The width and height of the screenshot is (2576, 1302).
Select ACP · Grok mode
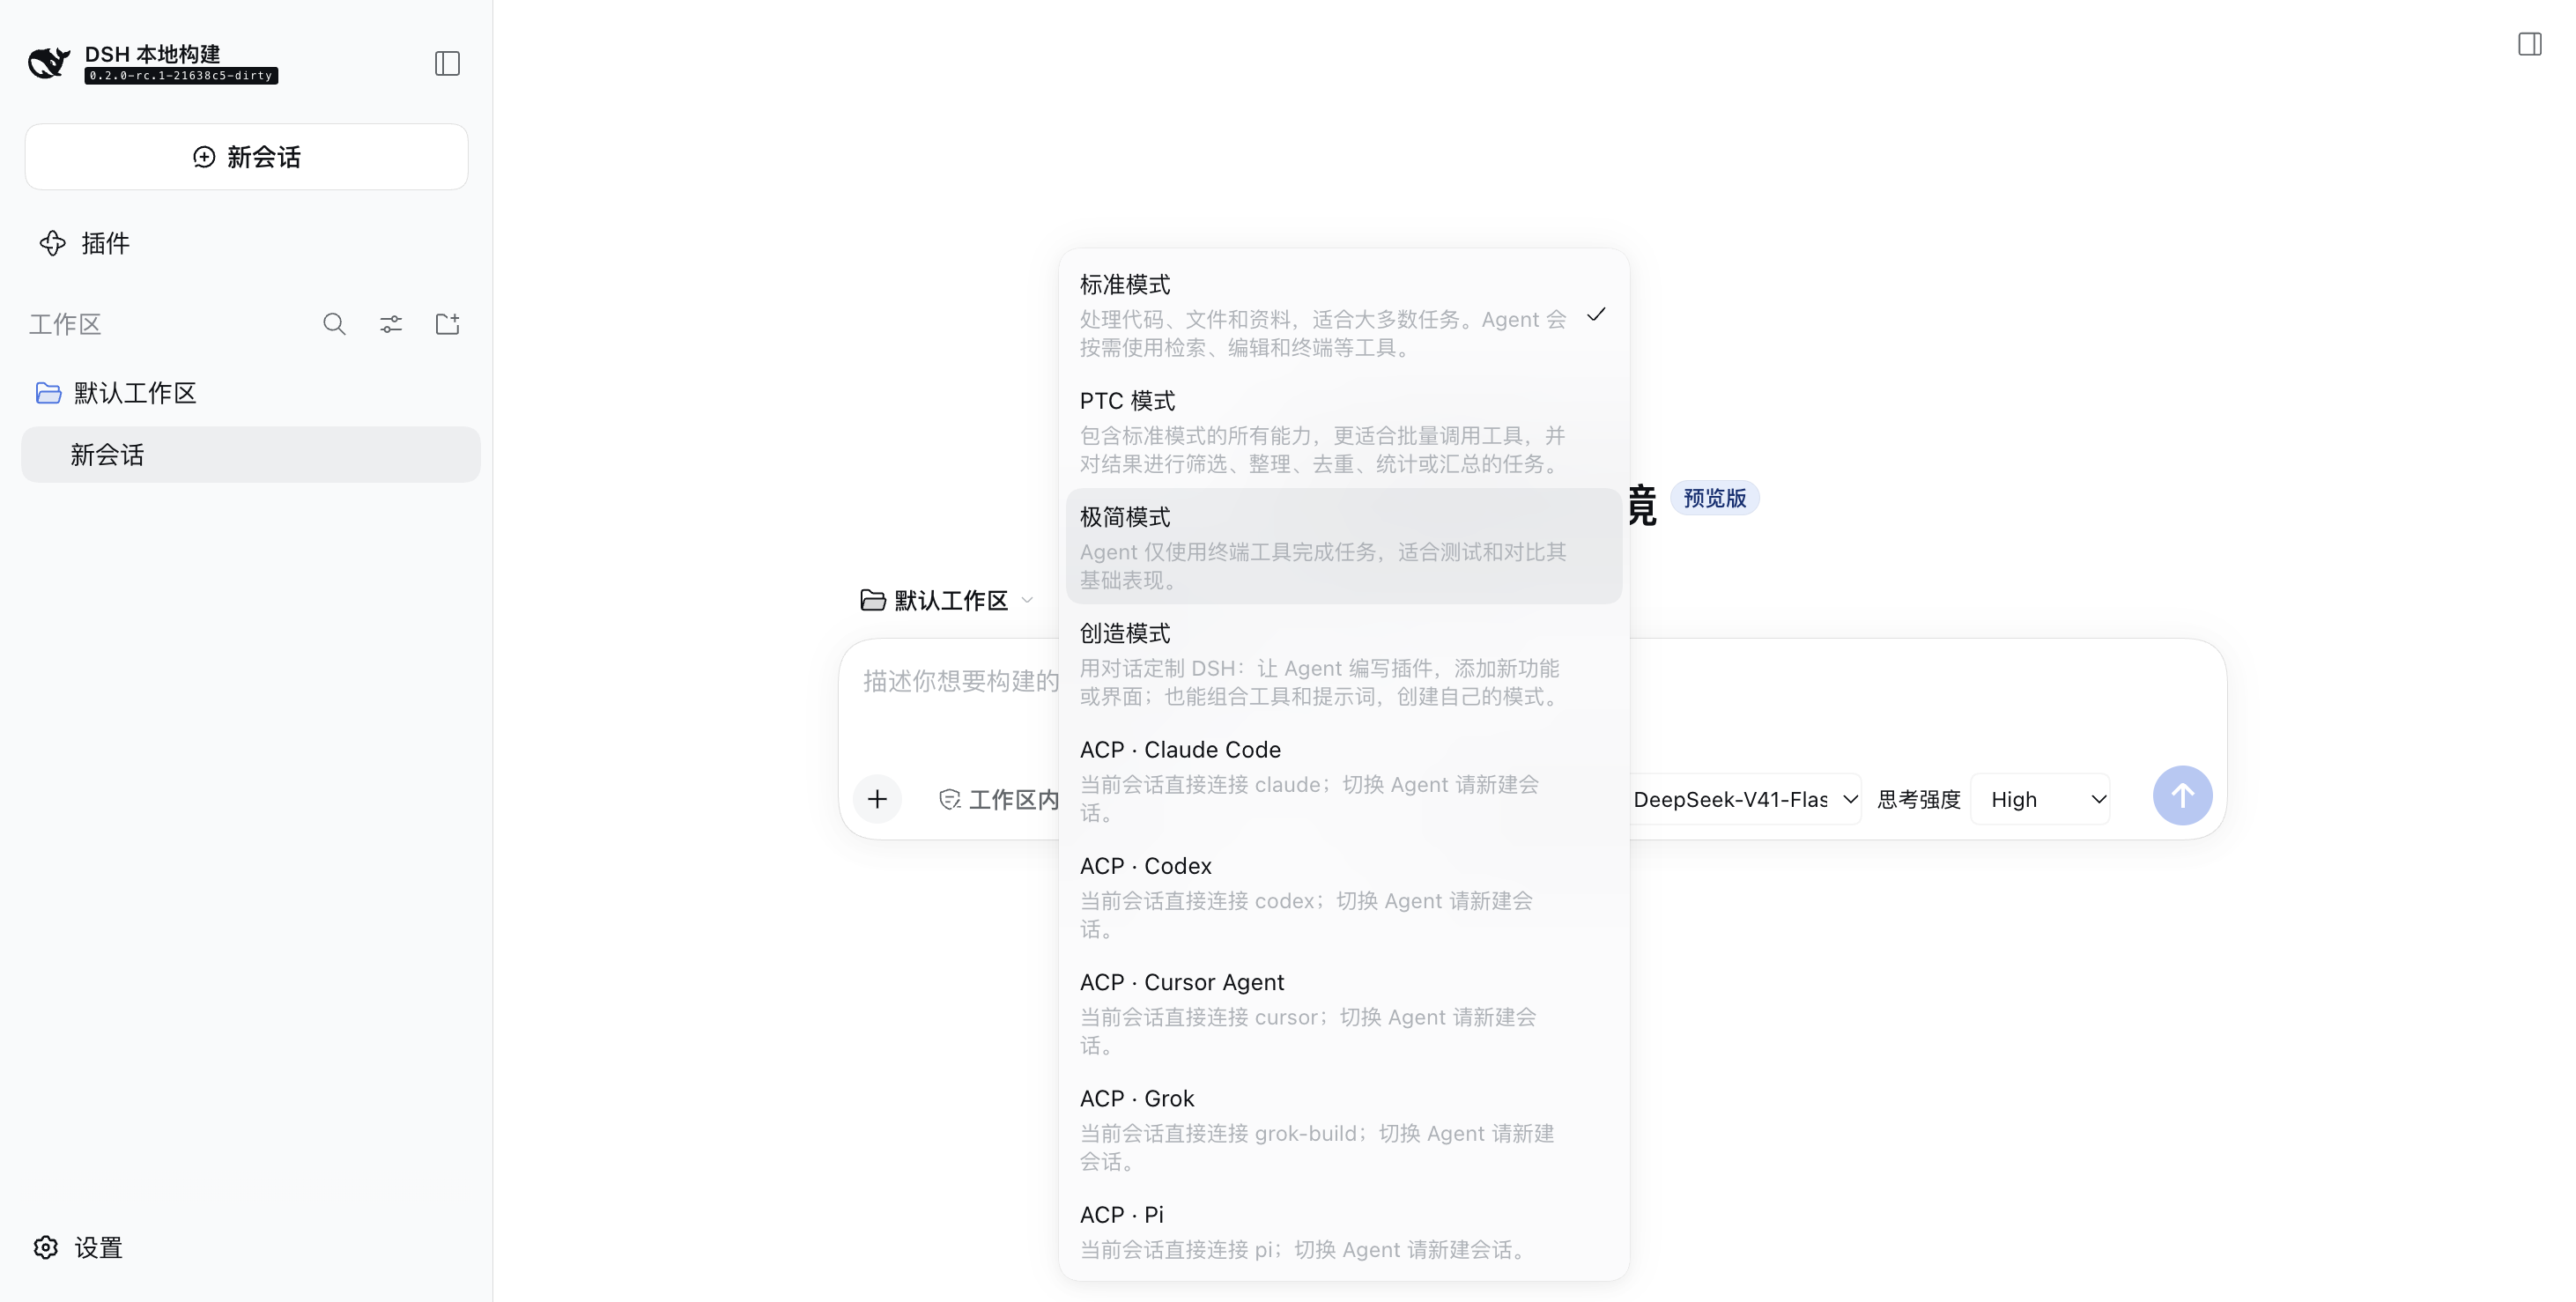[1343, 1128]
